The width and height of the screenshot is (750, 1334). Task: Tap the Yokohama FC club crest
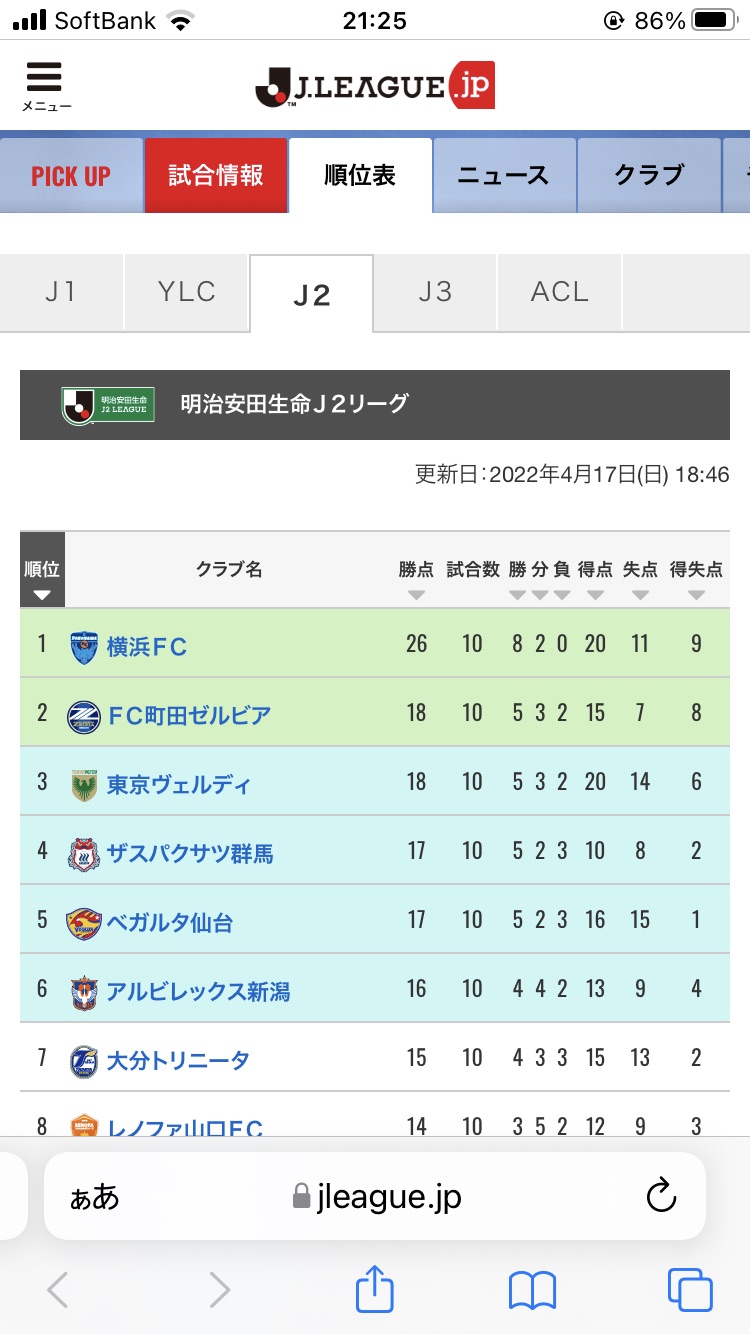(84, 647)
